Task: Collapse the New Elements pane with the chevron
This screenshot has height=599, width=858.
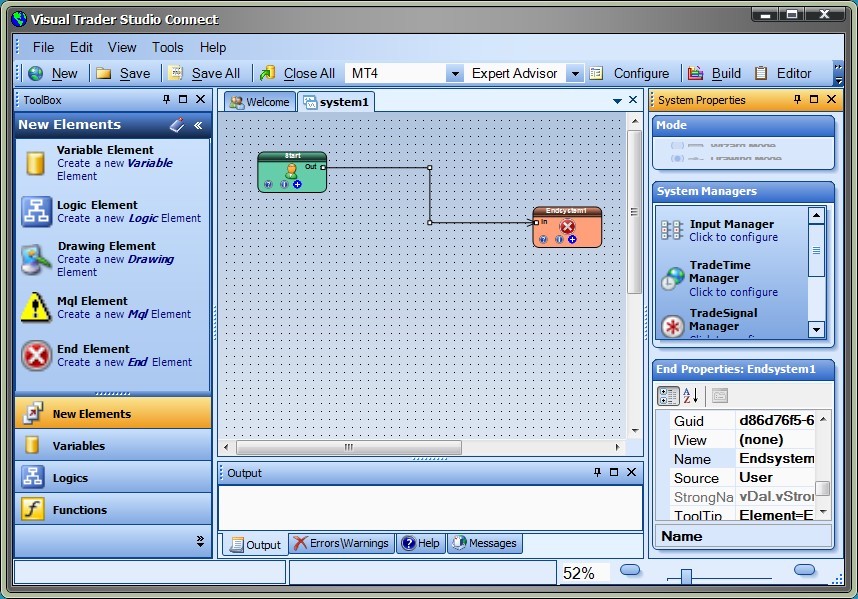Action: click(x=198, y=125)
